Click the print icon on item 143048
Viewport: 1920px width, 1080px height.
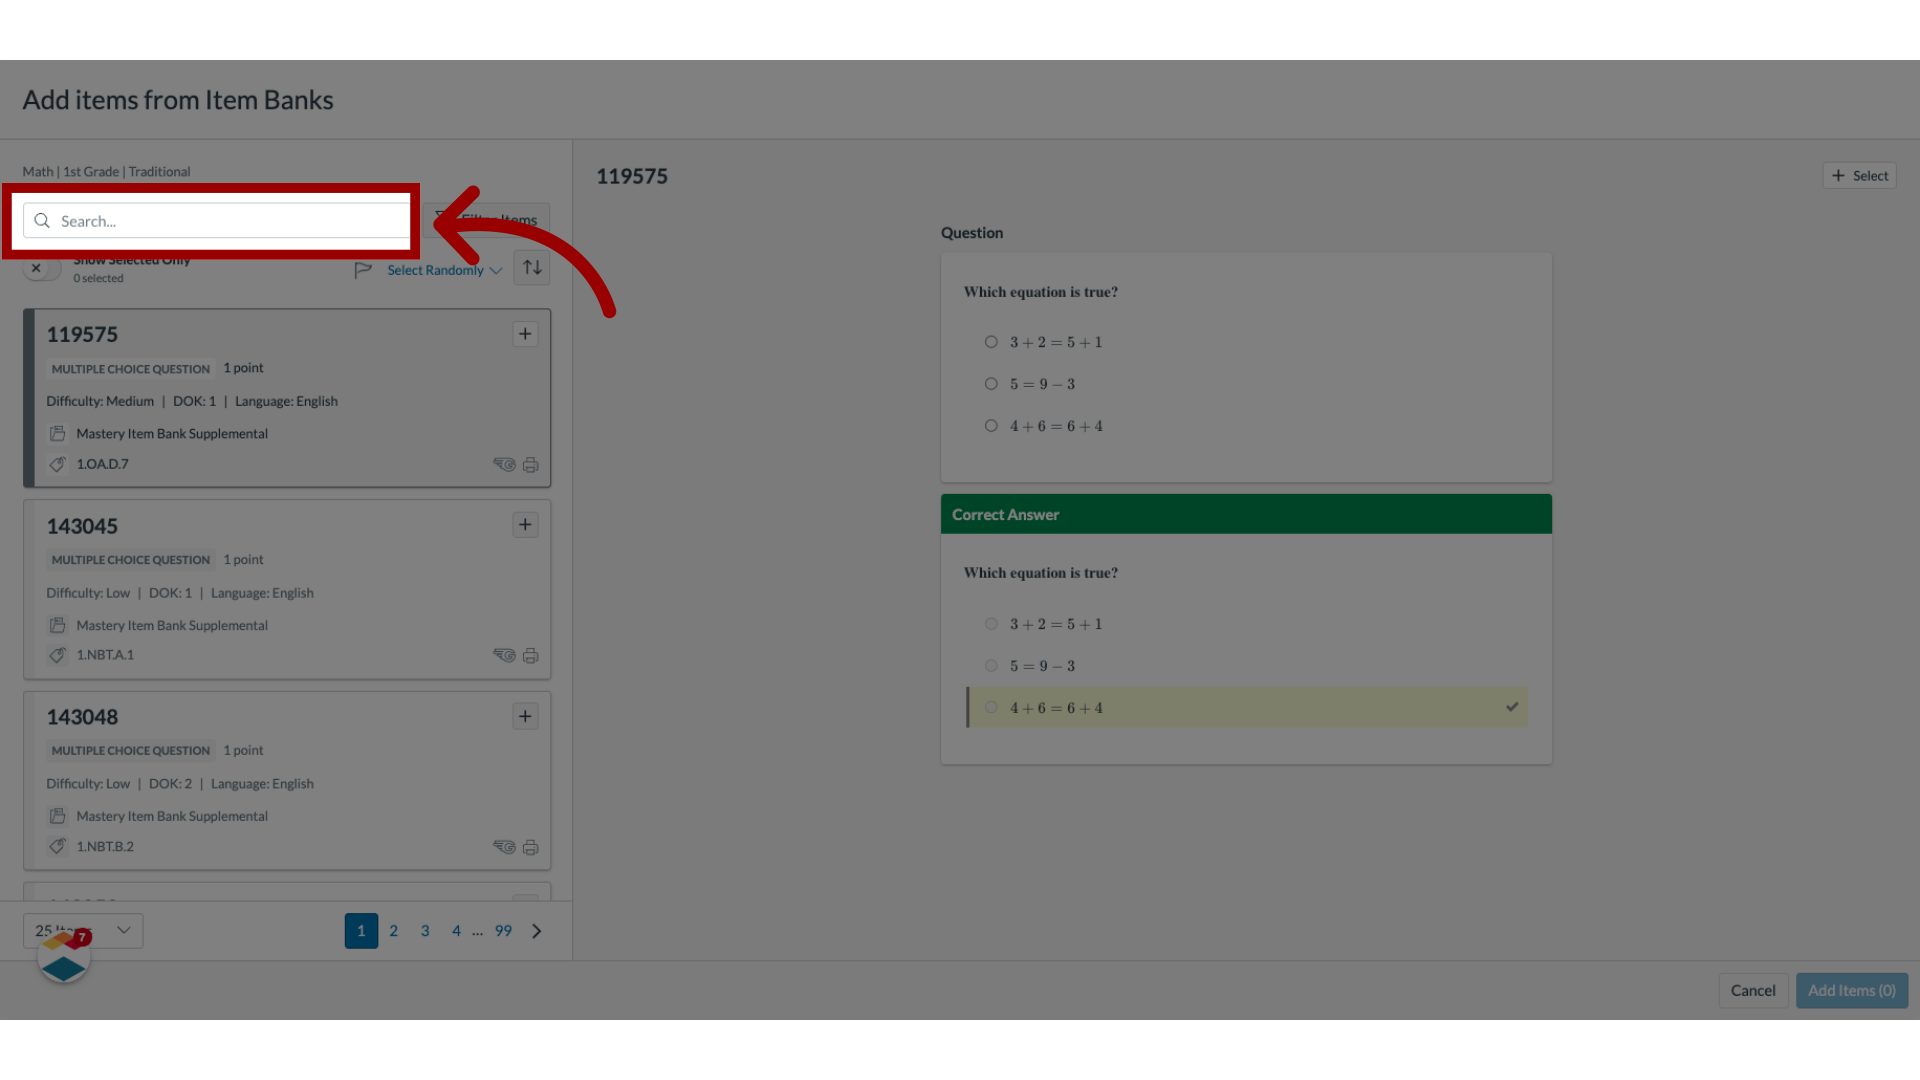[x=530, y=845]
